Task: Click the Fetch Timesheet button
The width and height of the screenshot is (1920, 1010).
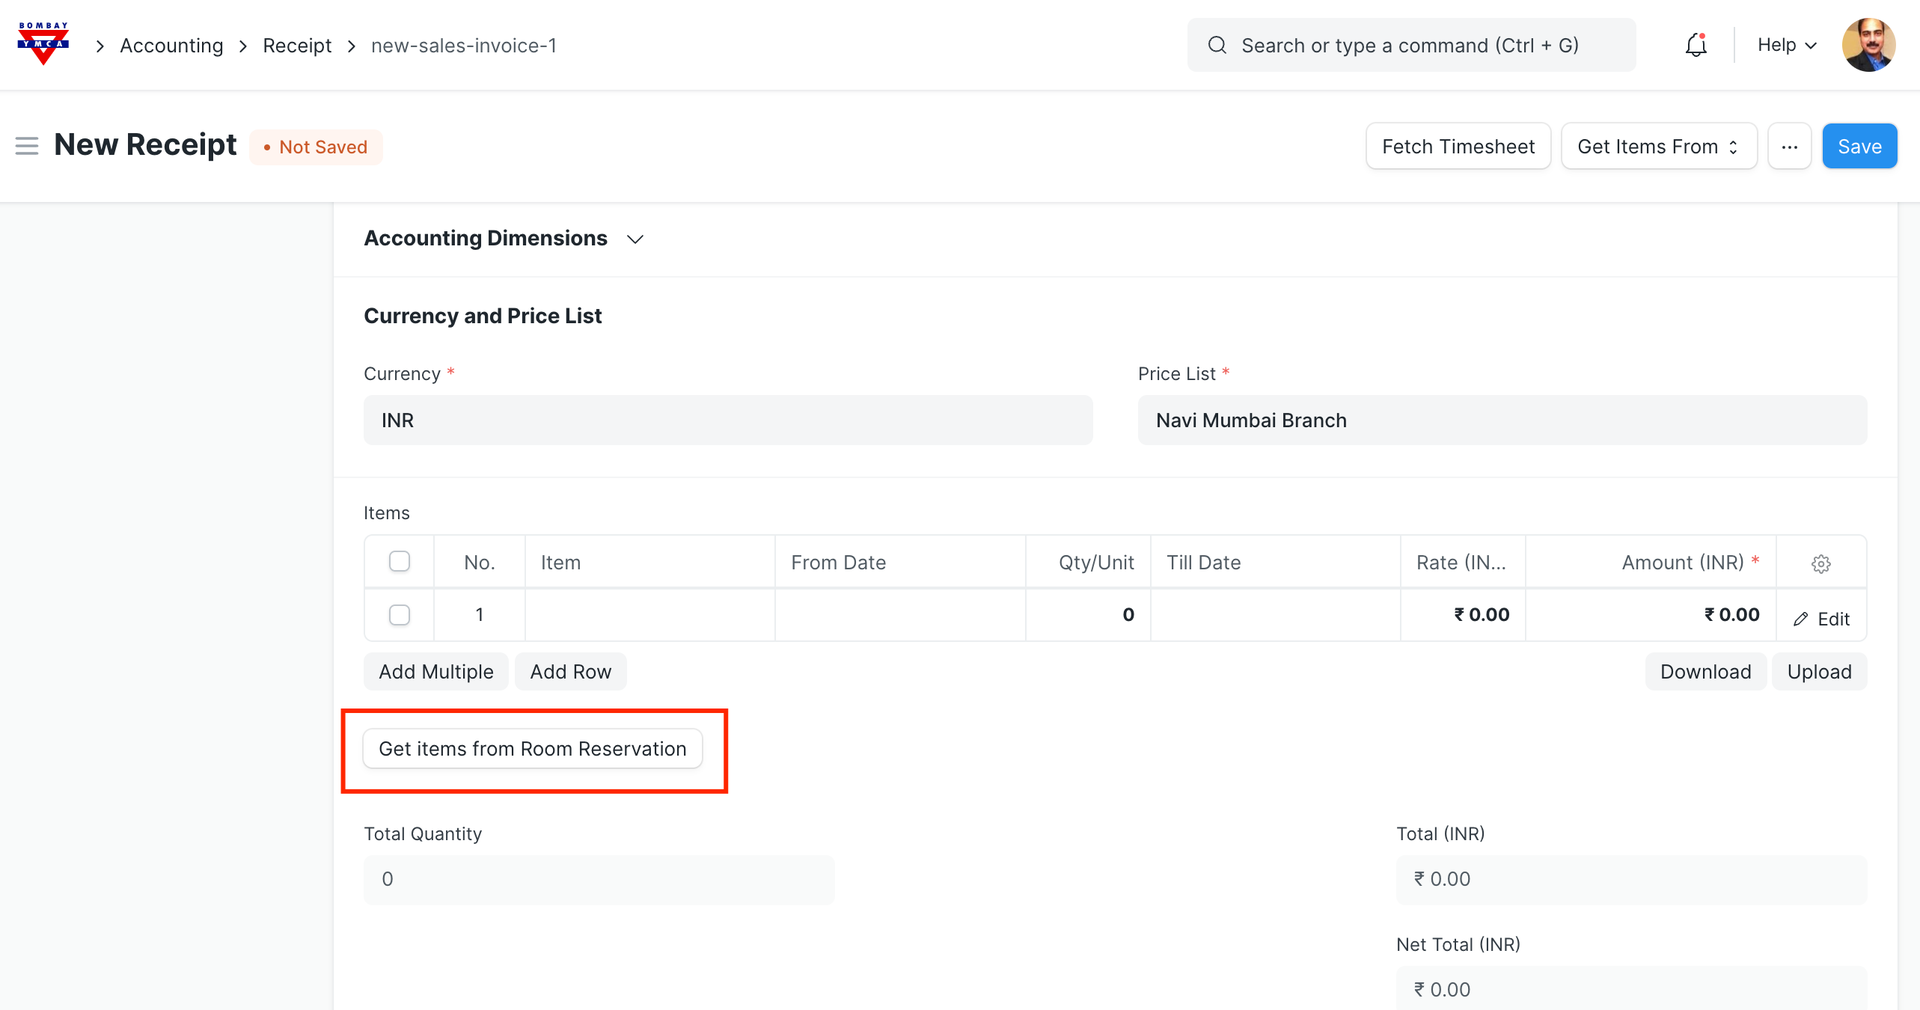Action: pos(1457,146)
